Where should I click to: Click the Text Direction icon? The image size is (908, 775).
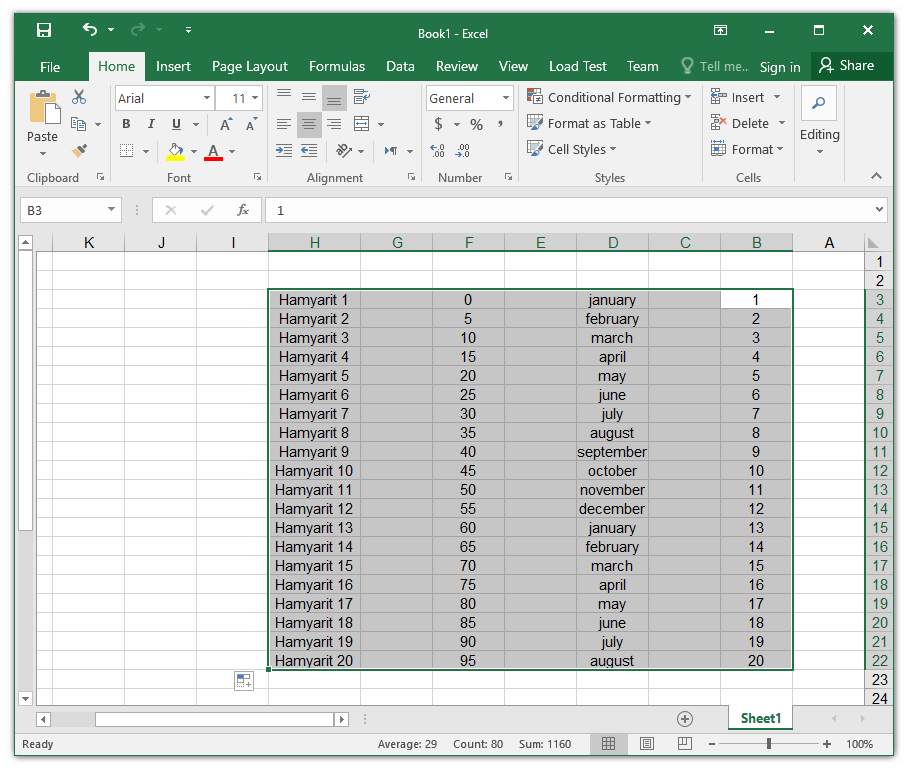pos(391,151)
